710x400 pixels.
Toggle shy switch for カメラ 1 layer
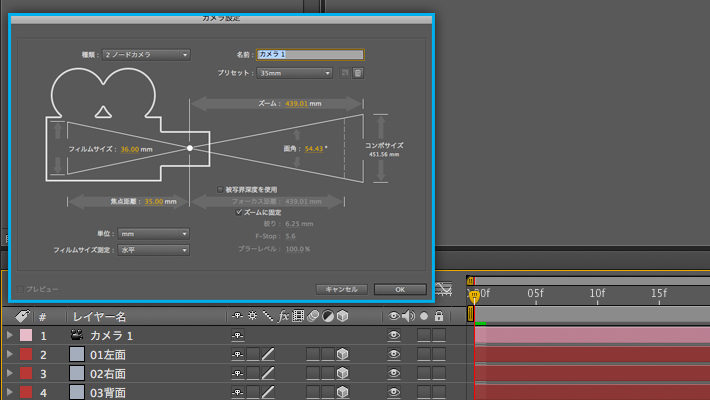click(238, 335)
